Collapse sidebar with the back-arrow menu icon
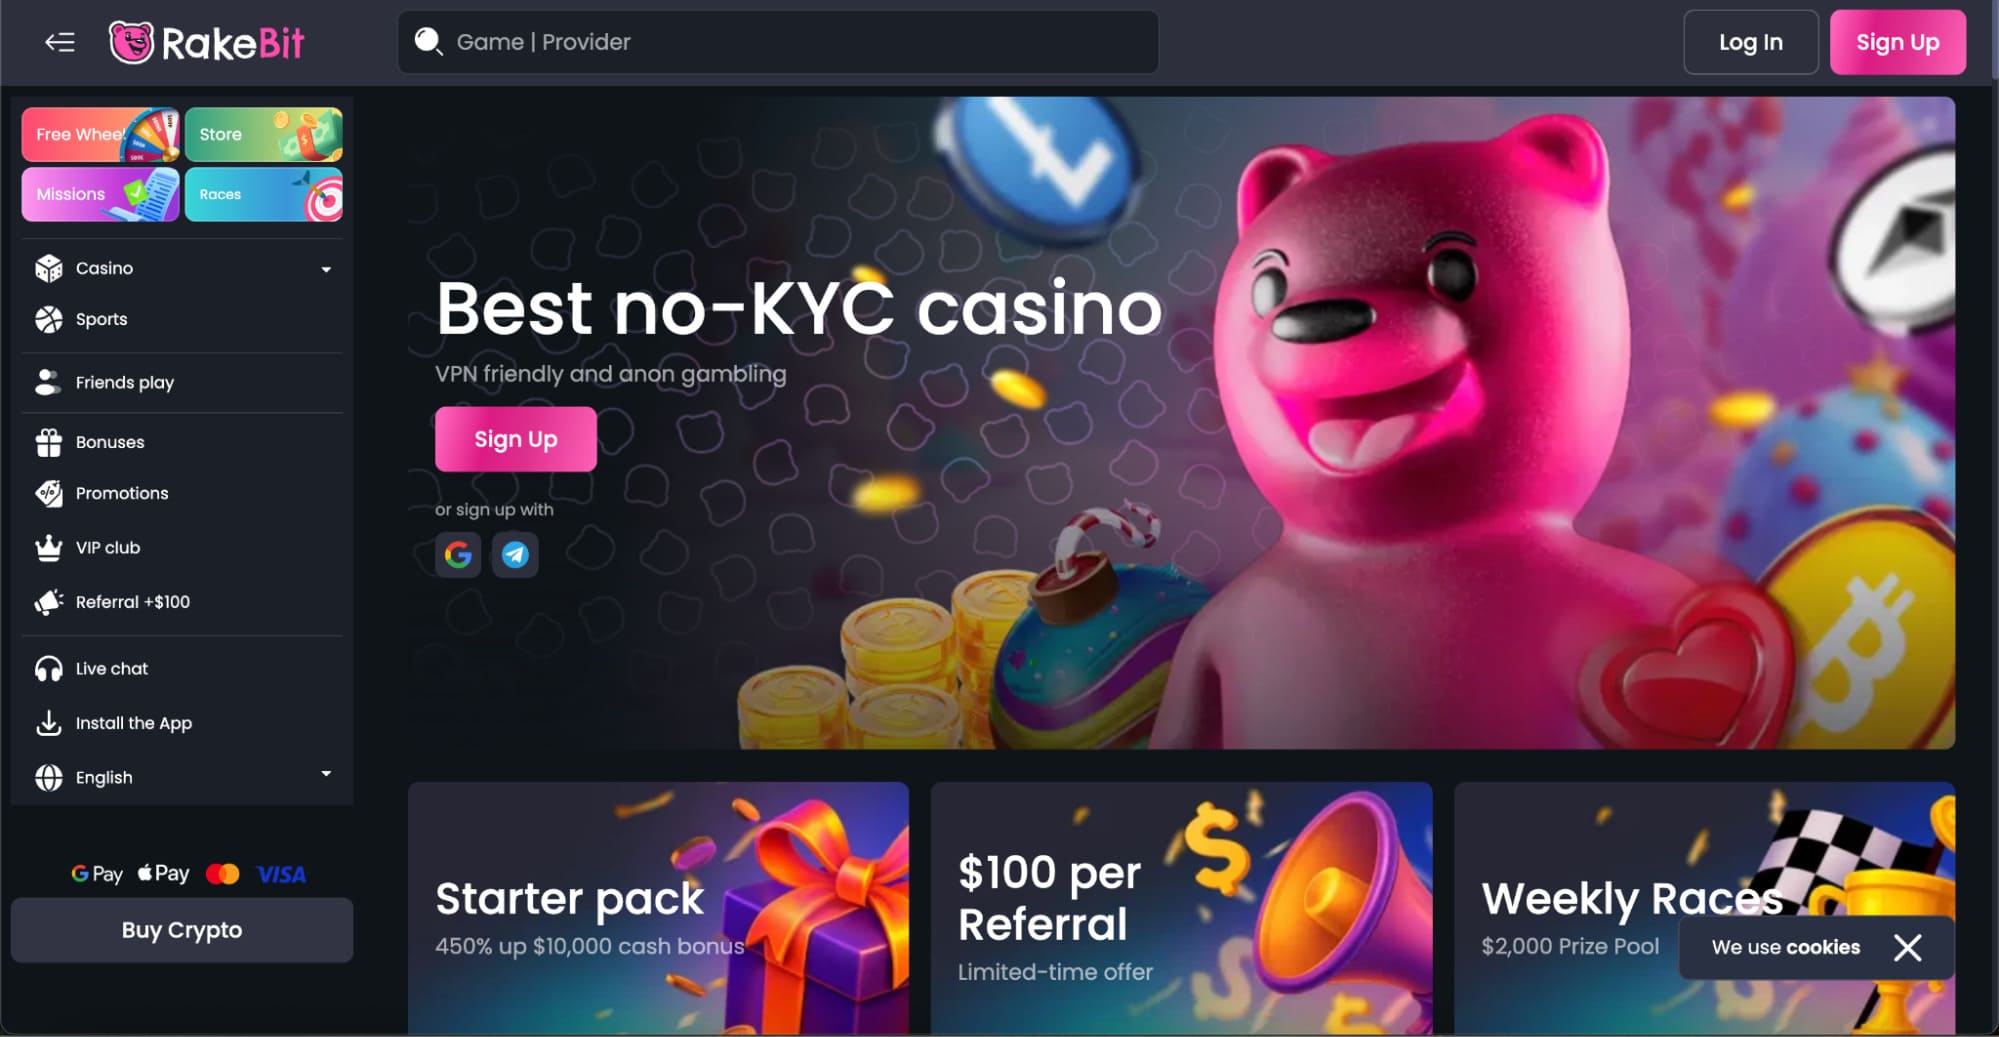Viewport: 1999px width, 1037px height. tap(60, 42)
